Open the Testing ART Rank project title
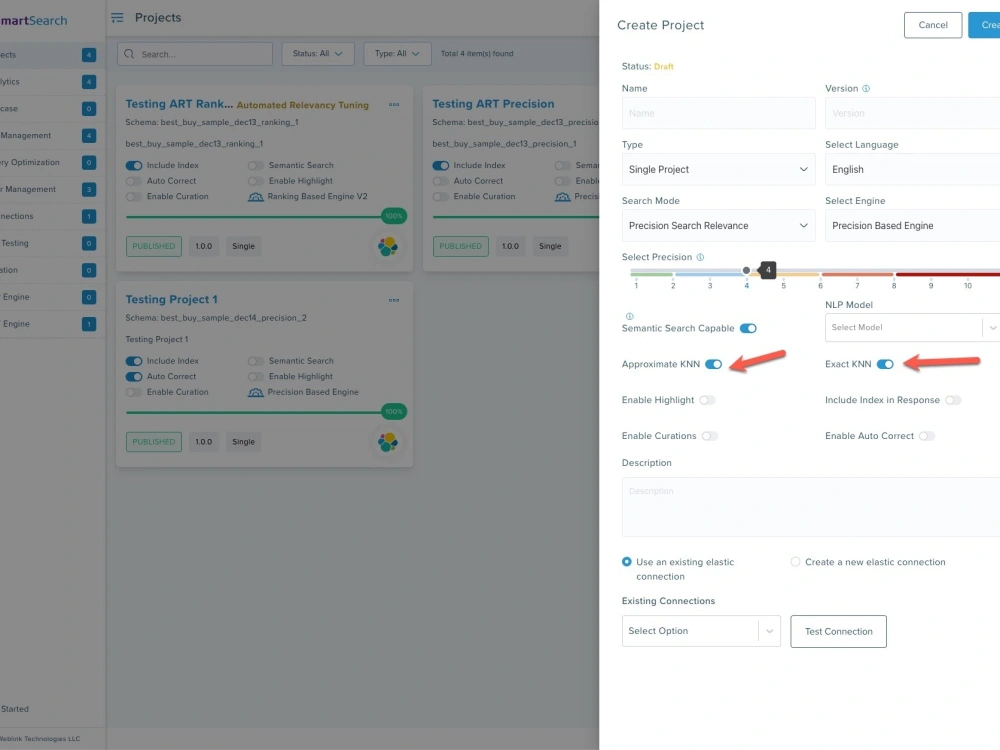Viewport: 1000px width, 750px height. coord(179,104)
